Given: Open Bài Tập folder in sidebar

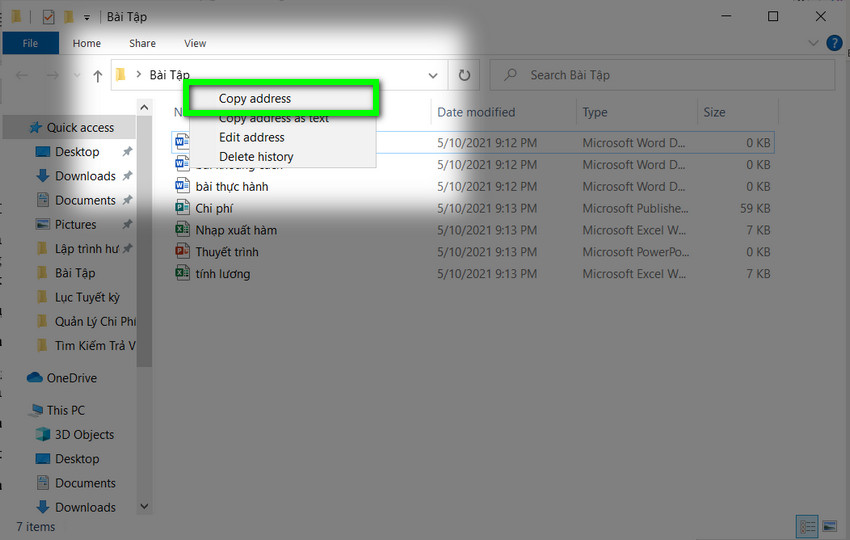Looking at the screenshot, I should [x=75, y=273].
